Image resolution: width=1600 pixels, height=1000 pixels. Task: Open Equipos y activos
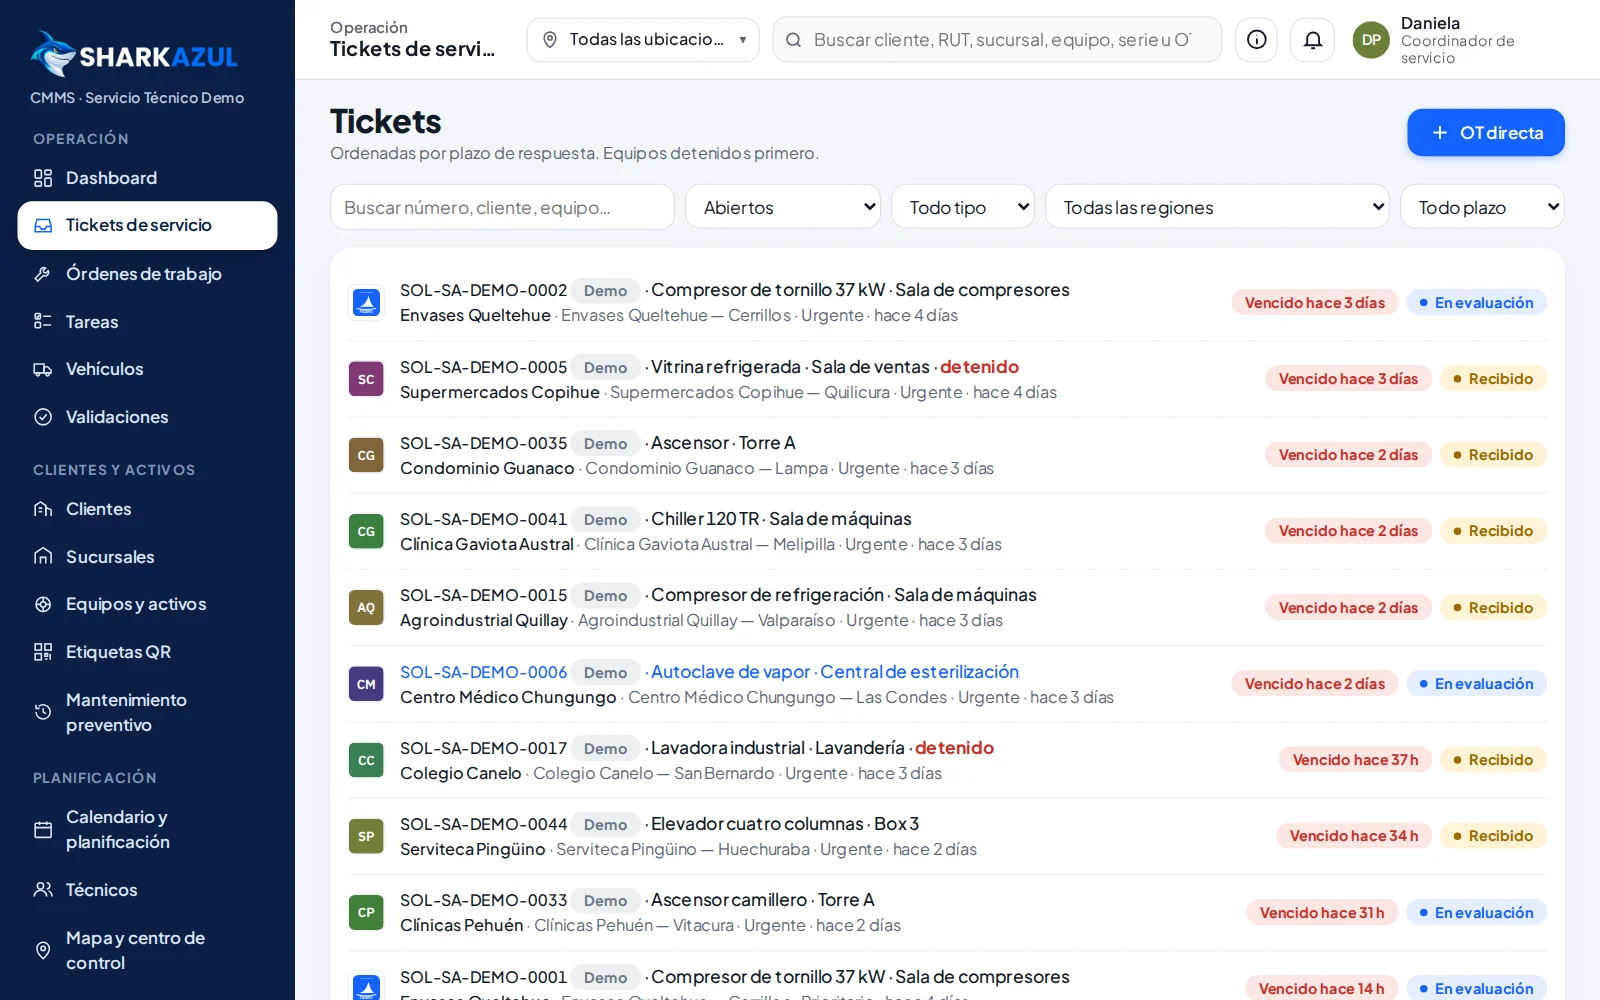[x=147, y=604]
